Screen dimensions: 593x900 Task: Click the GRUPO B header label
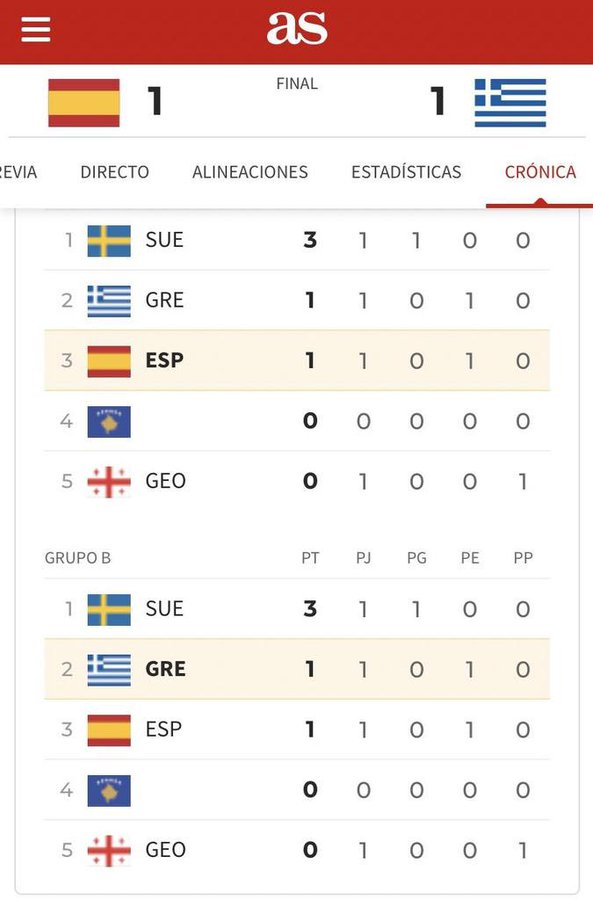tap(77, 558)
